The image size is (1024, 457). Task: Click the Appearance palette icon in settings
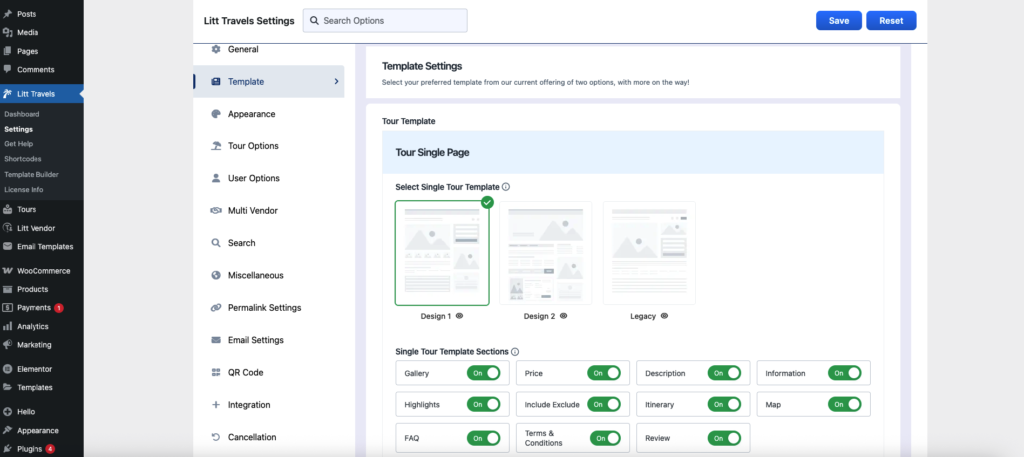point(216,114)
